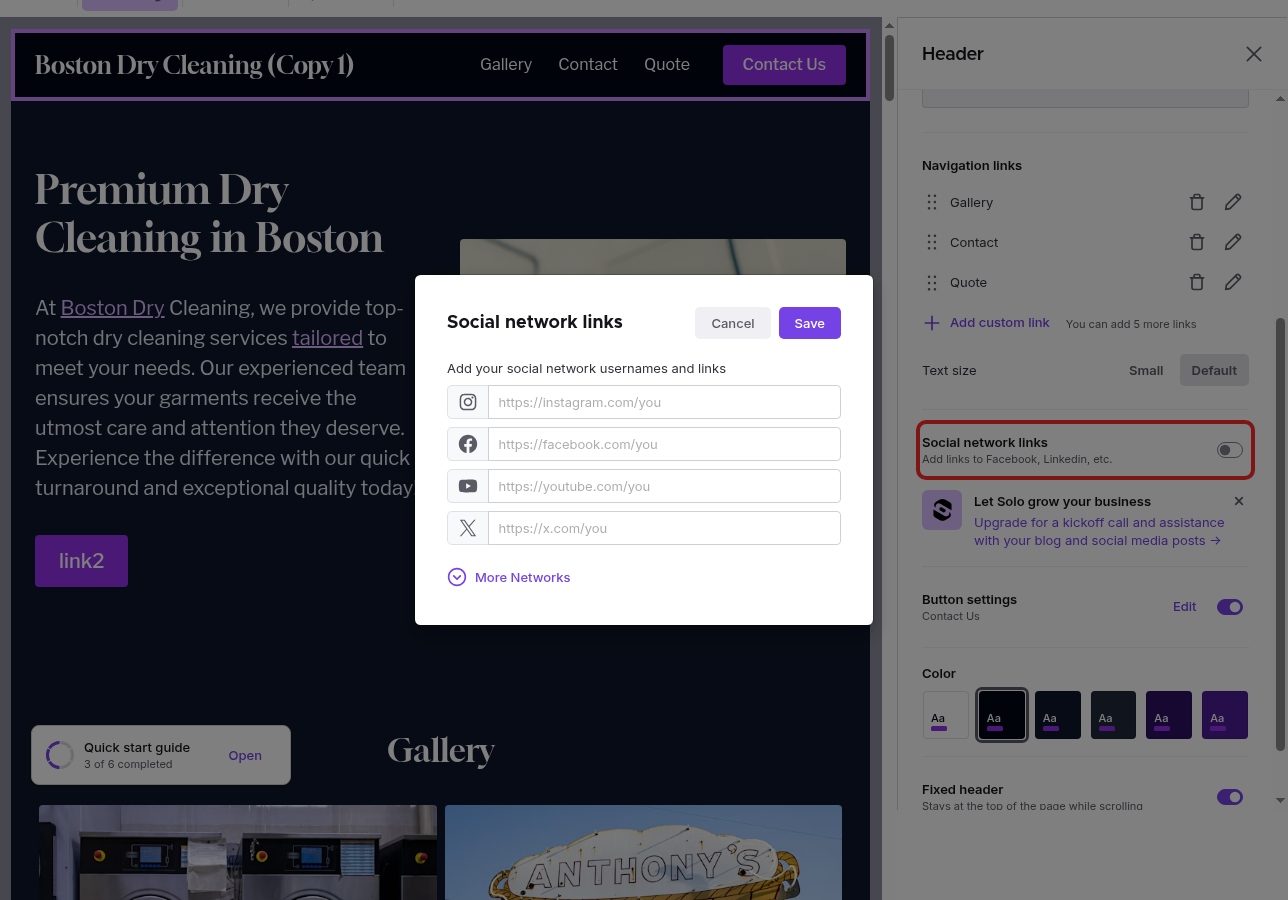Select the black color scheme swatch
Viewport: 1288px width, 900px height.
1002,715
